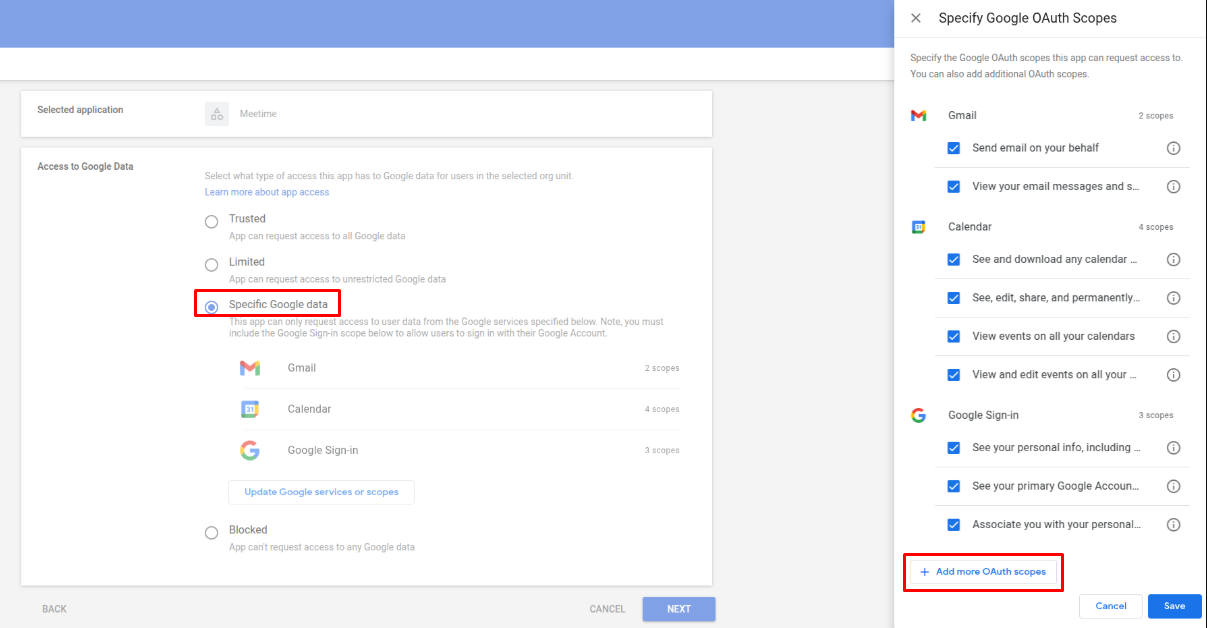Open info for See your personal info scope
The width and height of the screenshot is (1207, 628).
1174,448
